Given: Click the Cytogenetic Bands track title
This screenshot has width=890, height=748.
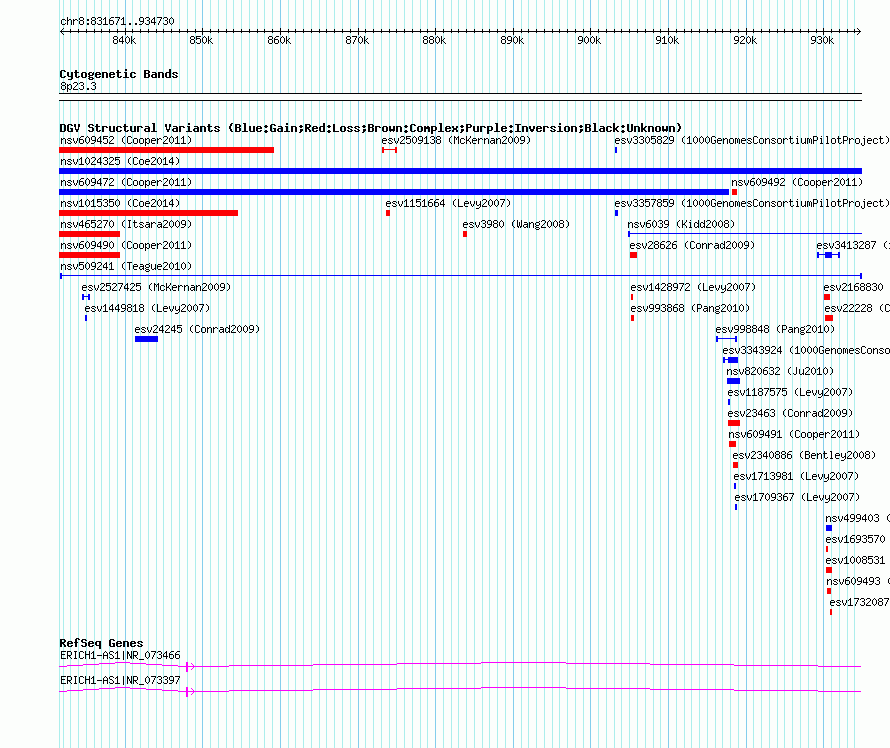Looking at the screenshot, I should [x=119, y=74].
